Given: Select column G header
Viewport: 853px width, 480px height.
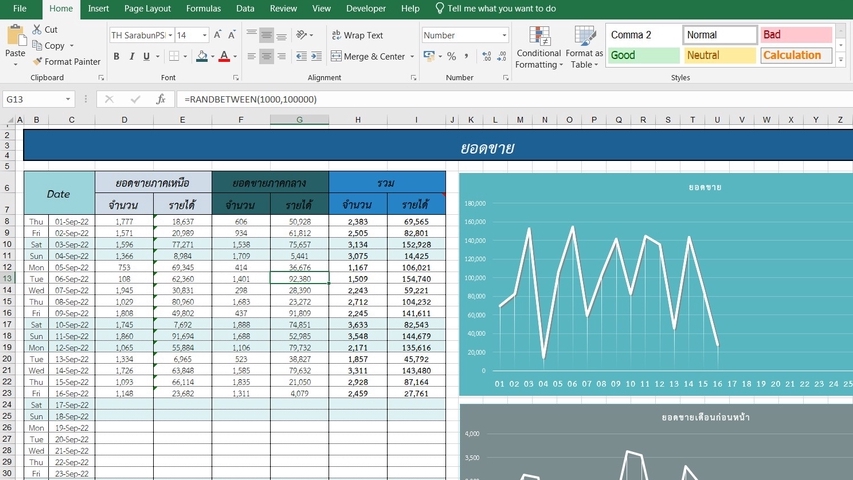Looking at the screenshot, I should click(299, 120).
